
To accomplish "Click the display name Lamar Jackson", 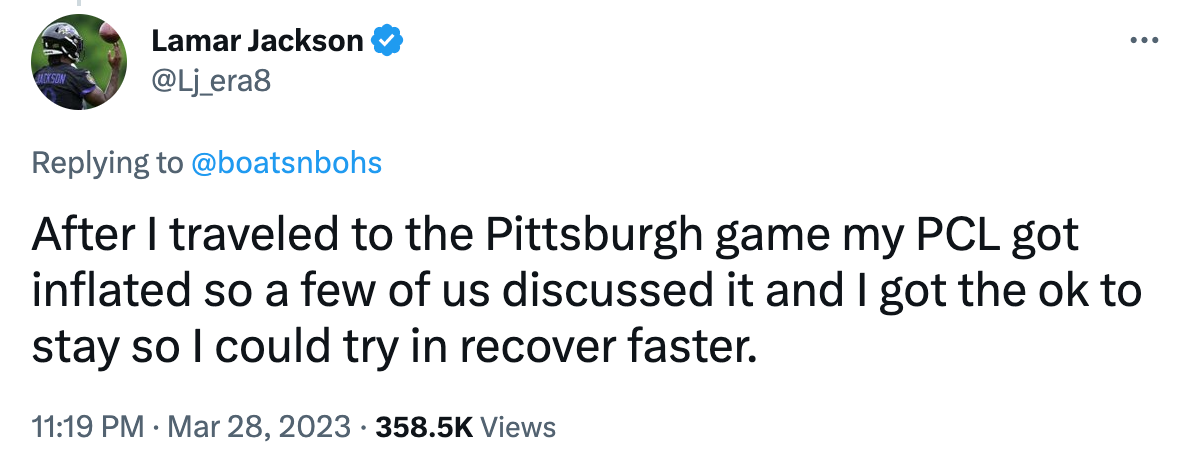I will tap(257, 41).
